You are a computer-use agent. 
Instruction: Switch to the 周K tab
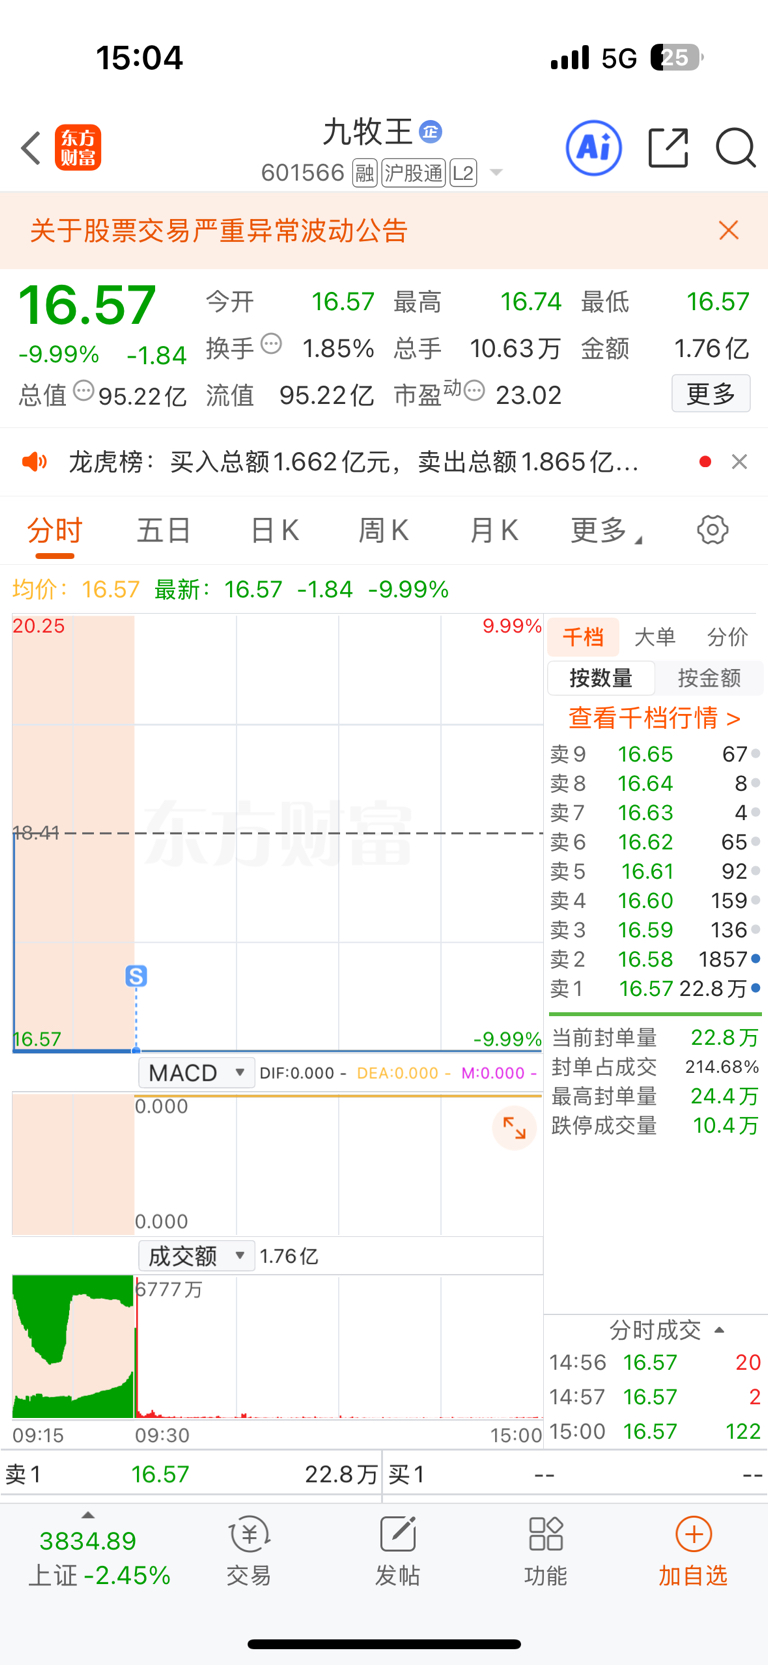[383, 530]
